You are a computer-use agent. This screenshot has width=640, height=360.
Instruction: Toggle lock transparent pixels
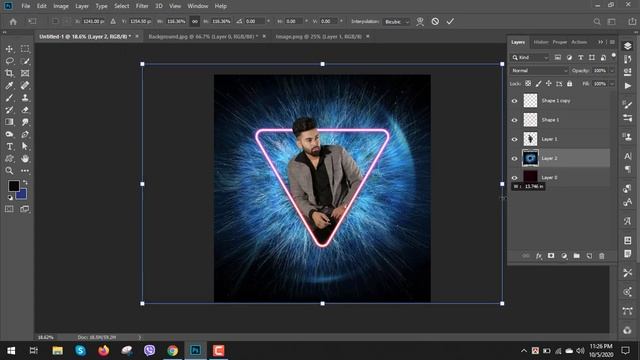point(528,84)
